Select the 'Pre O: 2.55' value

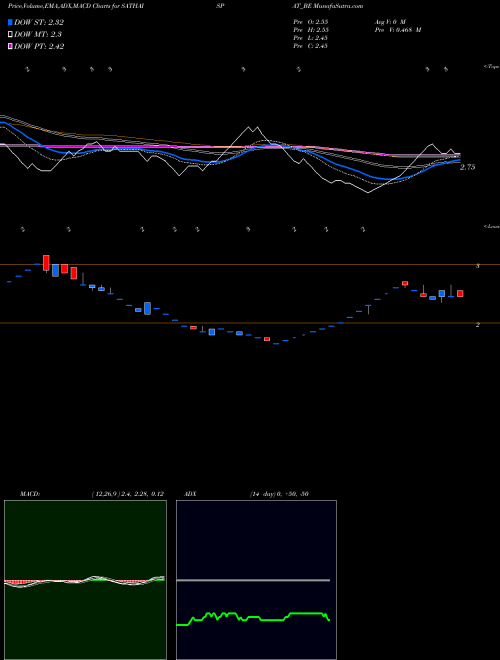point(311,21)
